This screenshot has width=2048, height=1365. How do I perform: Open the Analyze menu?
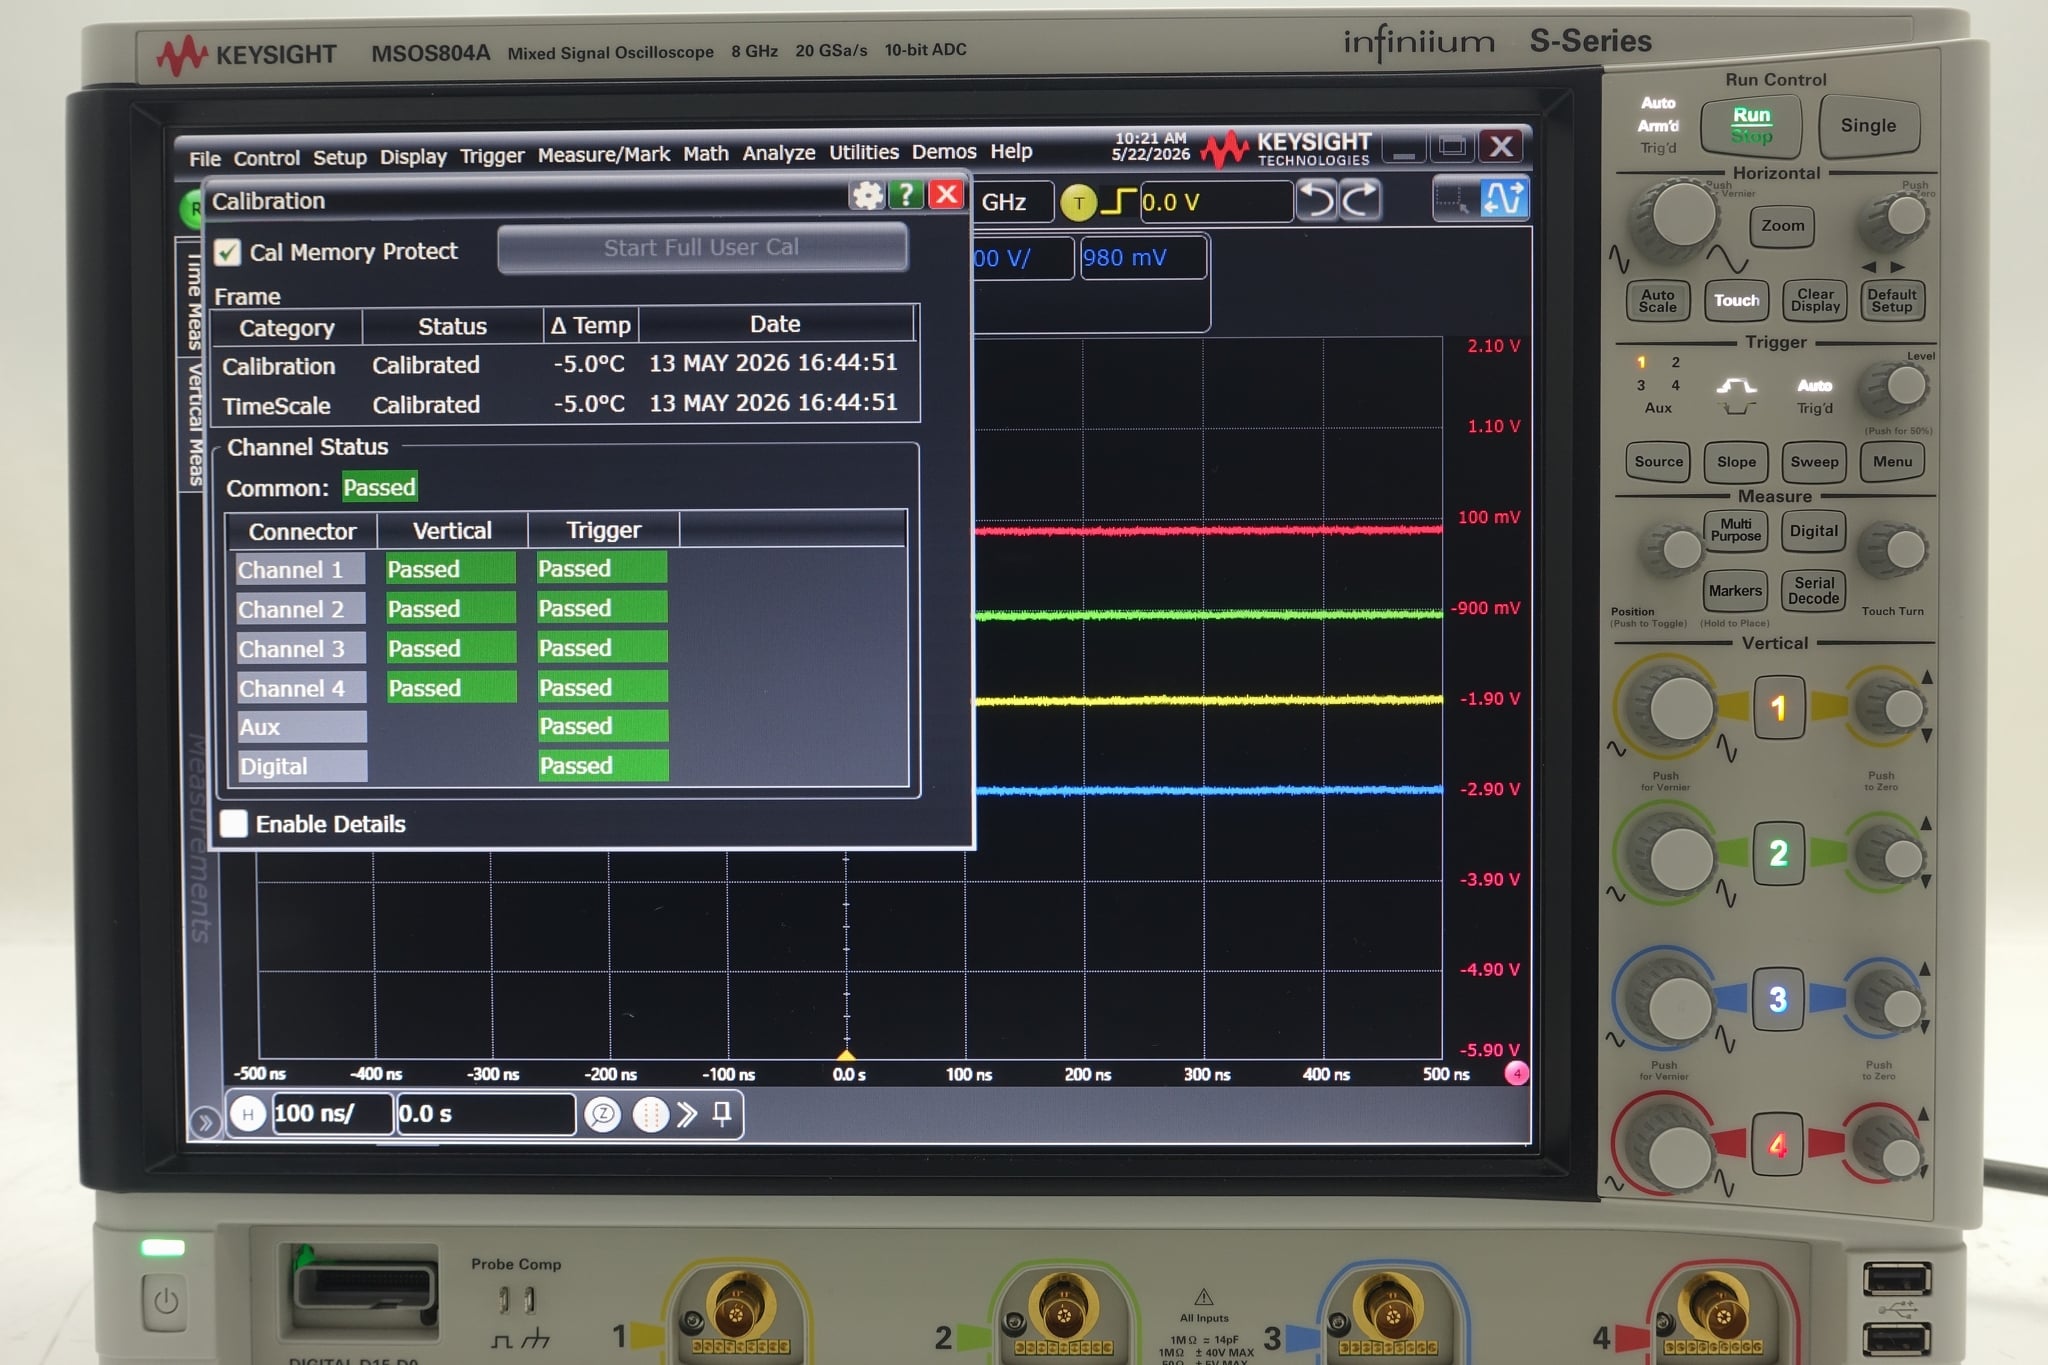(778, 153)
